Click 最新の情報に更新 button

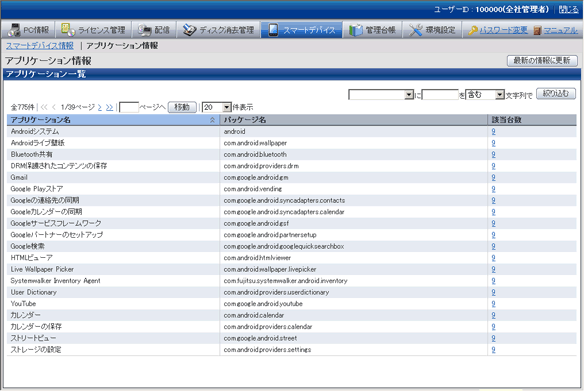pyautogui.click(x=542, y=60)
